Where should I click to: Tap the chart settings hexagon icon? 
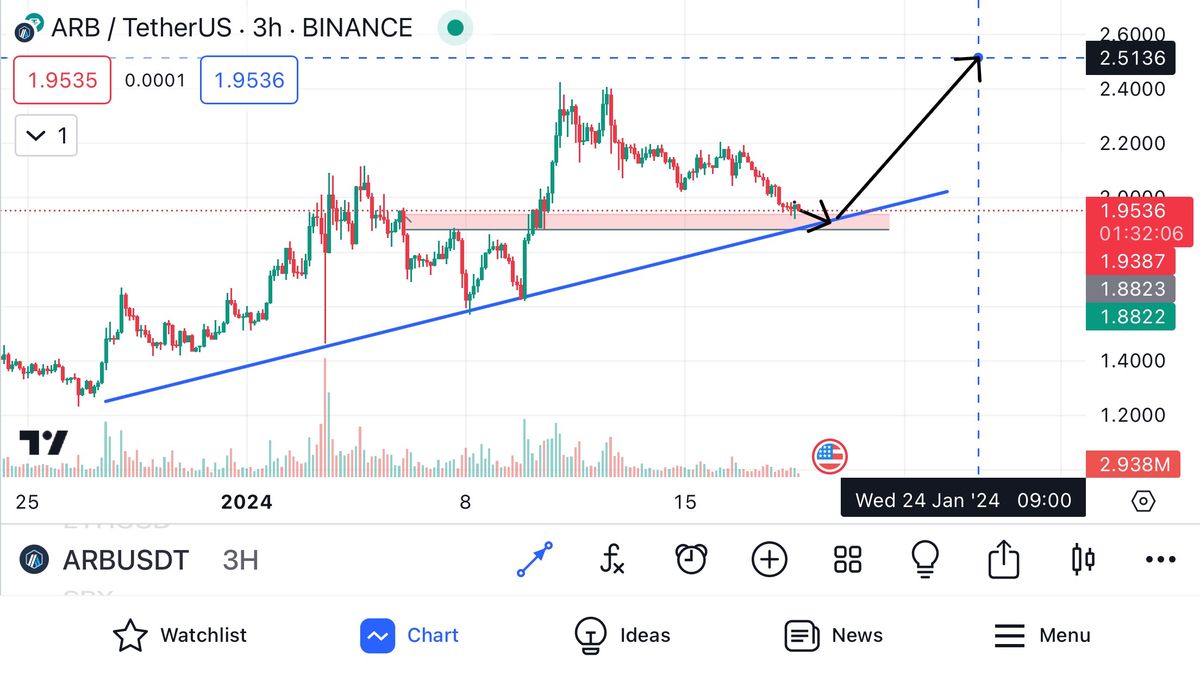pos(1144,500)
